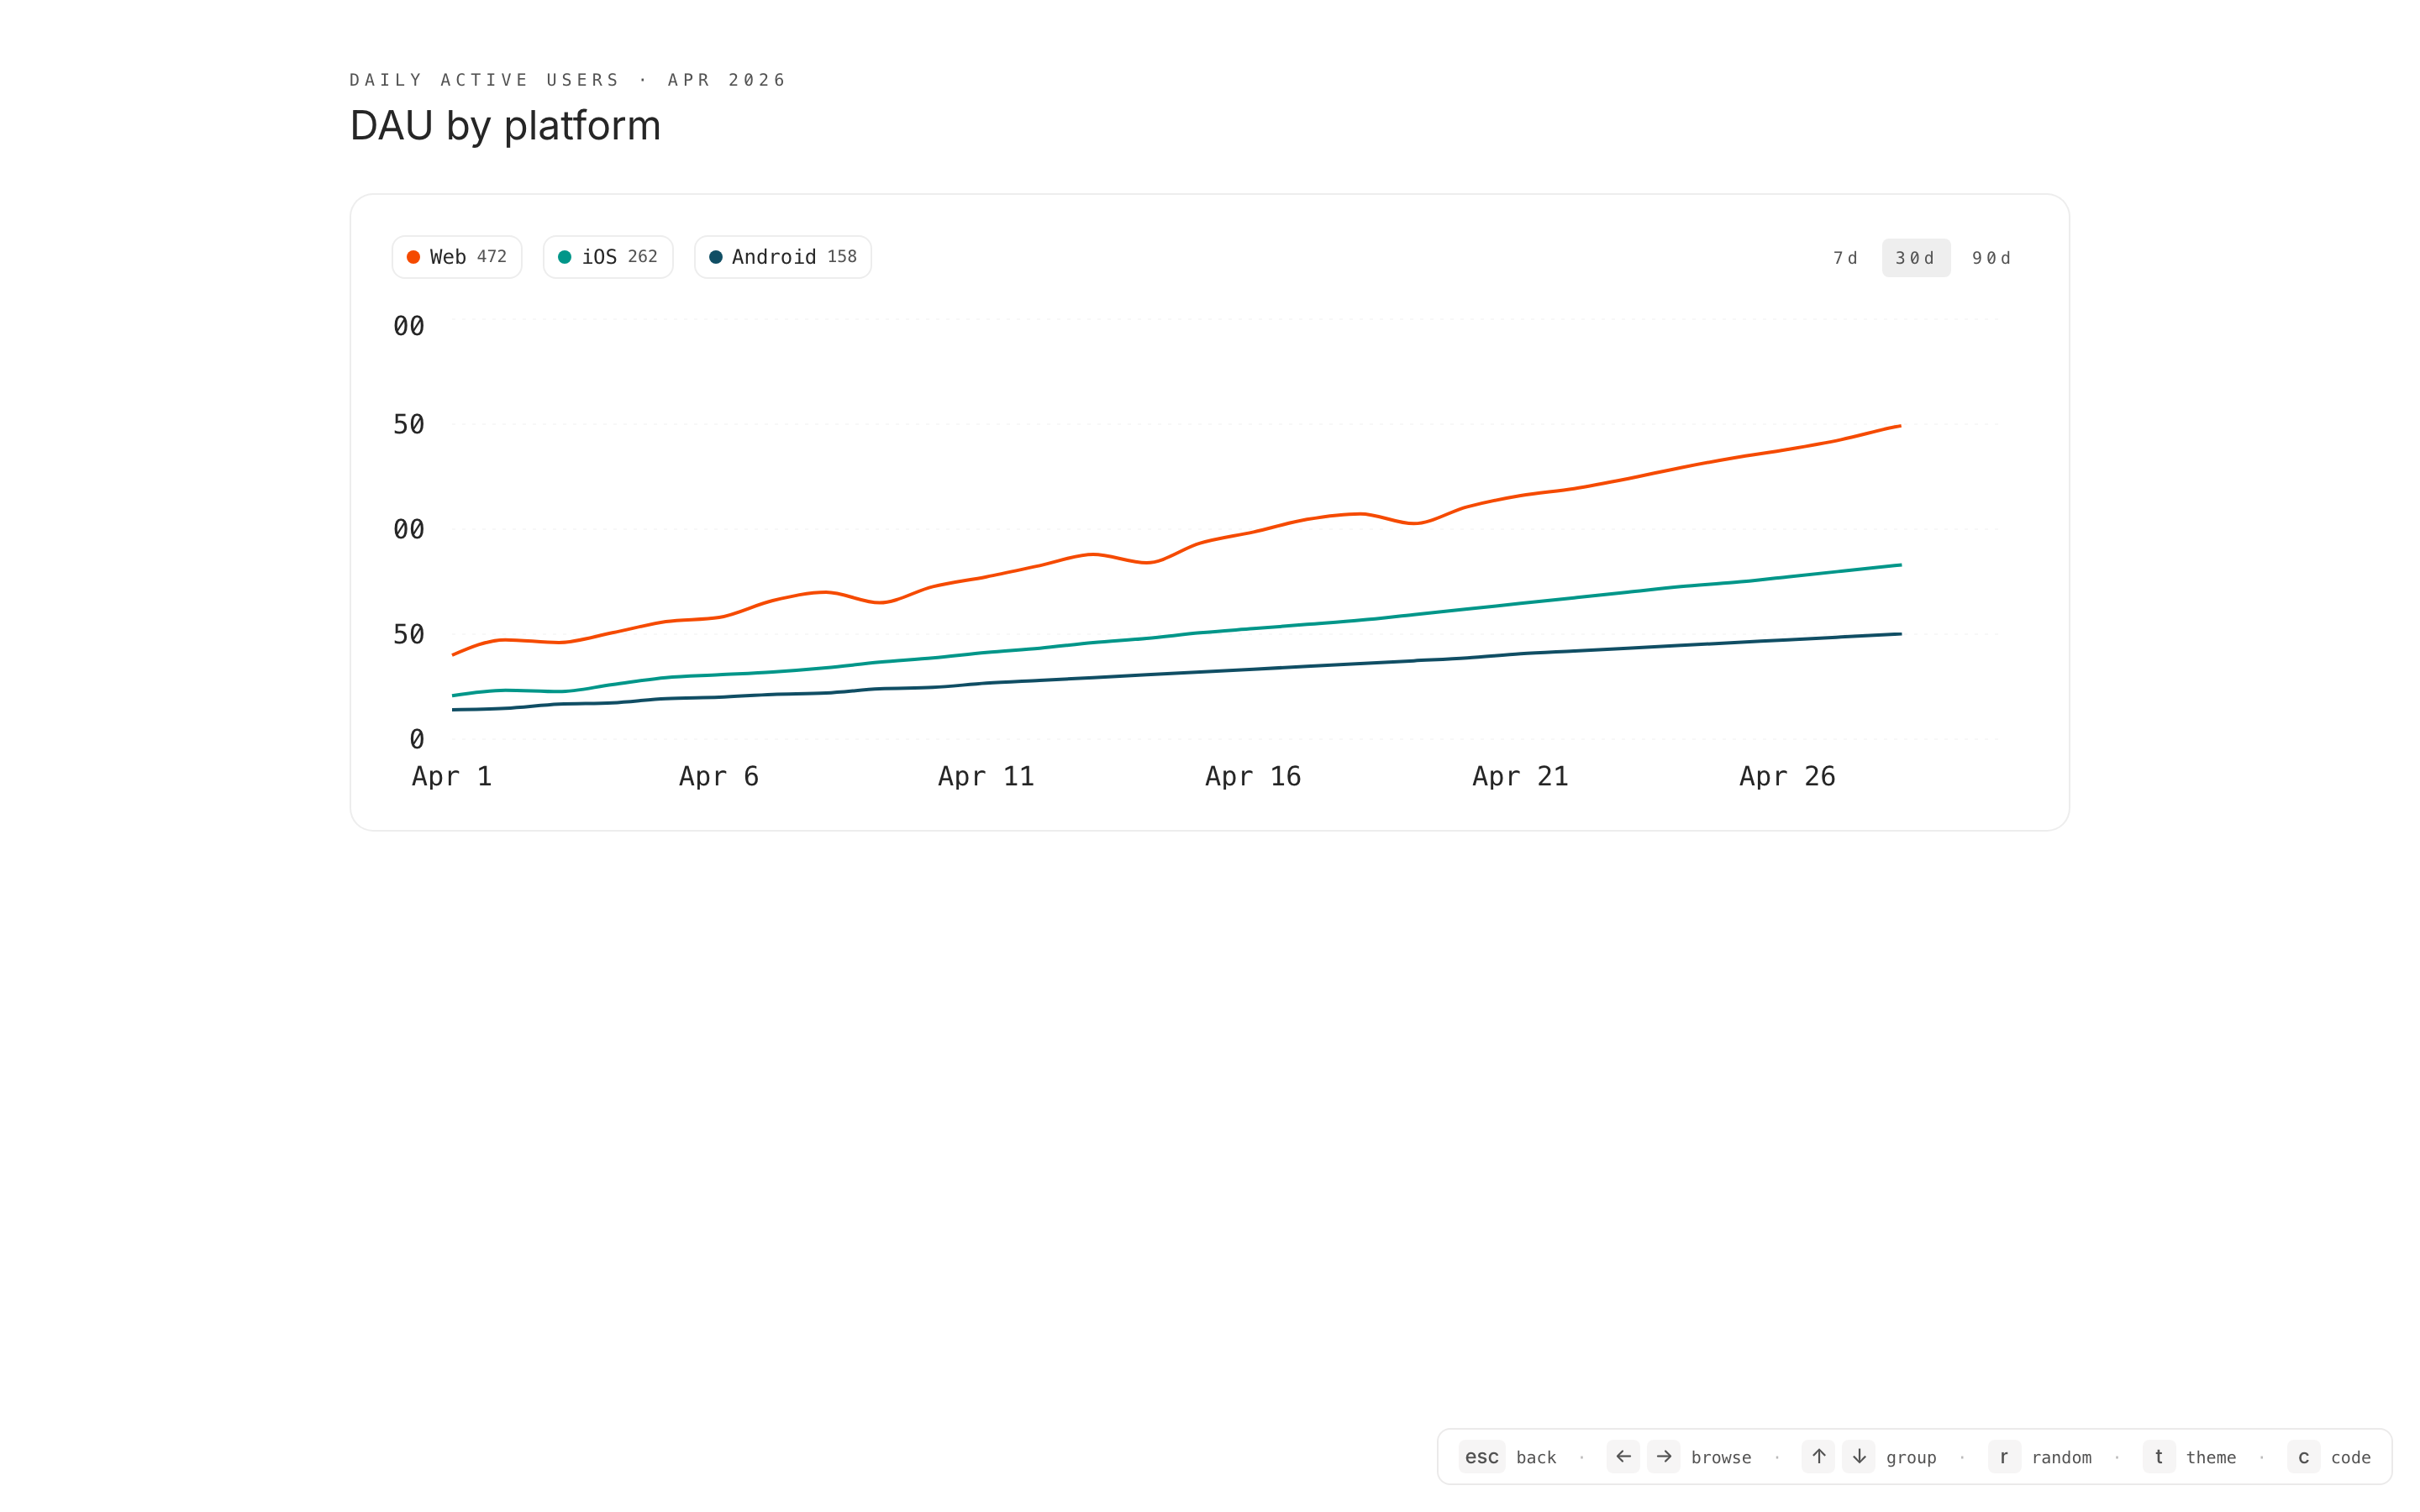Switch to the 7d time range
Viewport: 2420px width, 1512px height.
[x=1845, y=258]
